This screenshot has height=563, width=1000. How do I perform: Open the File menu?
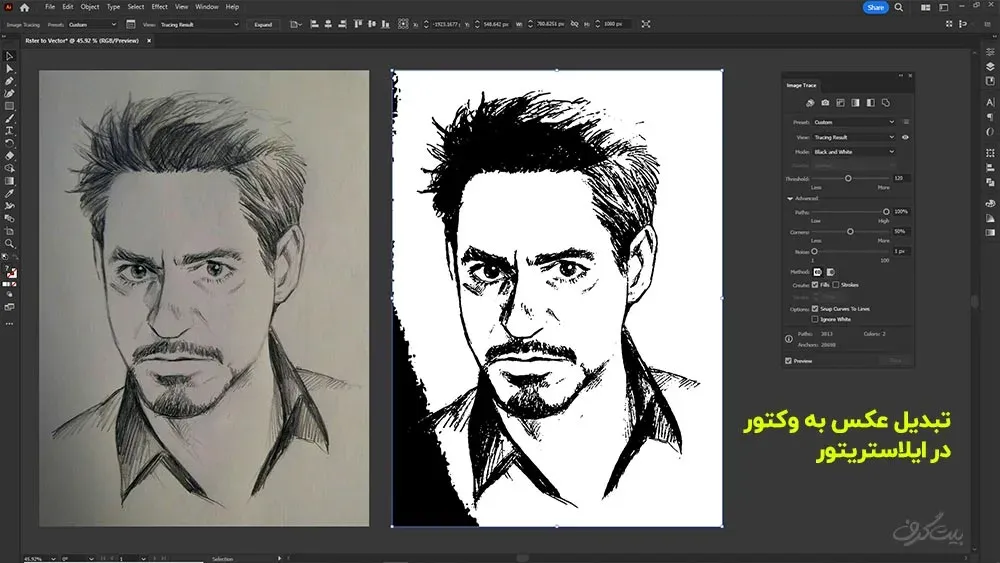(50, 7)
